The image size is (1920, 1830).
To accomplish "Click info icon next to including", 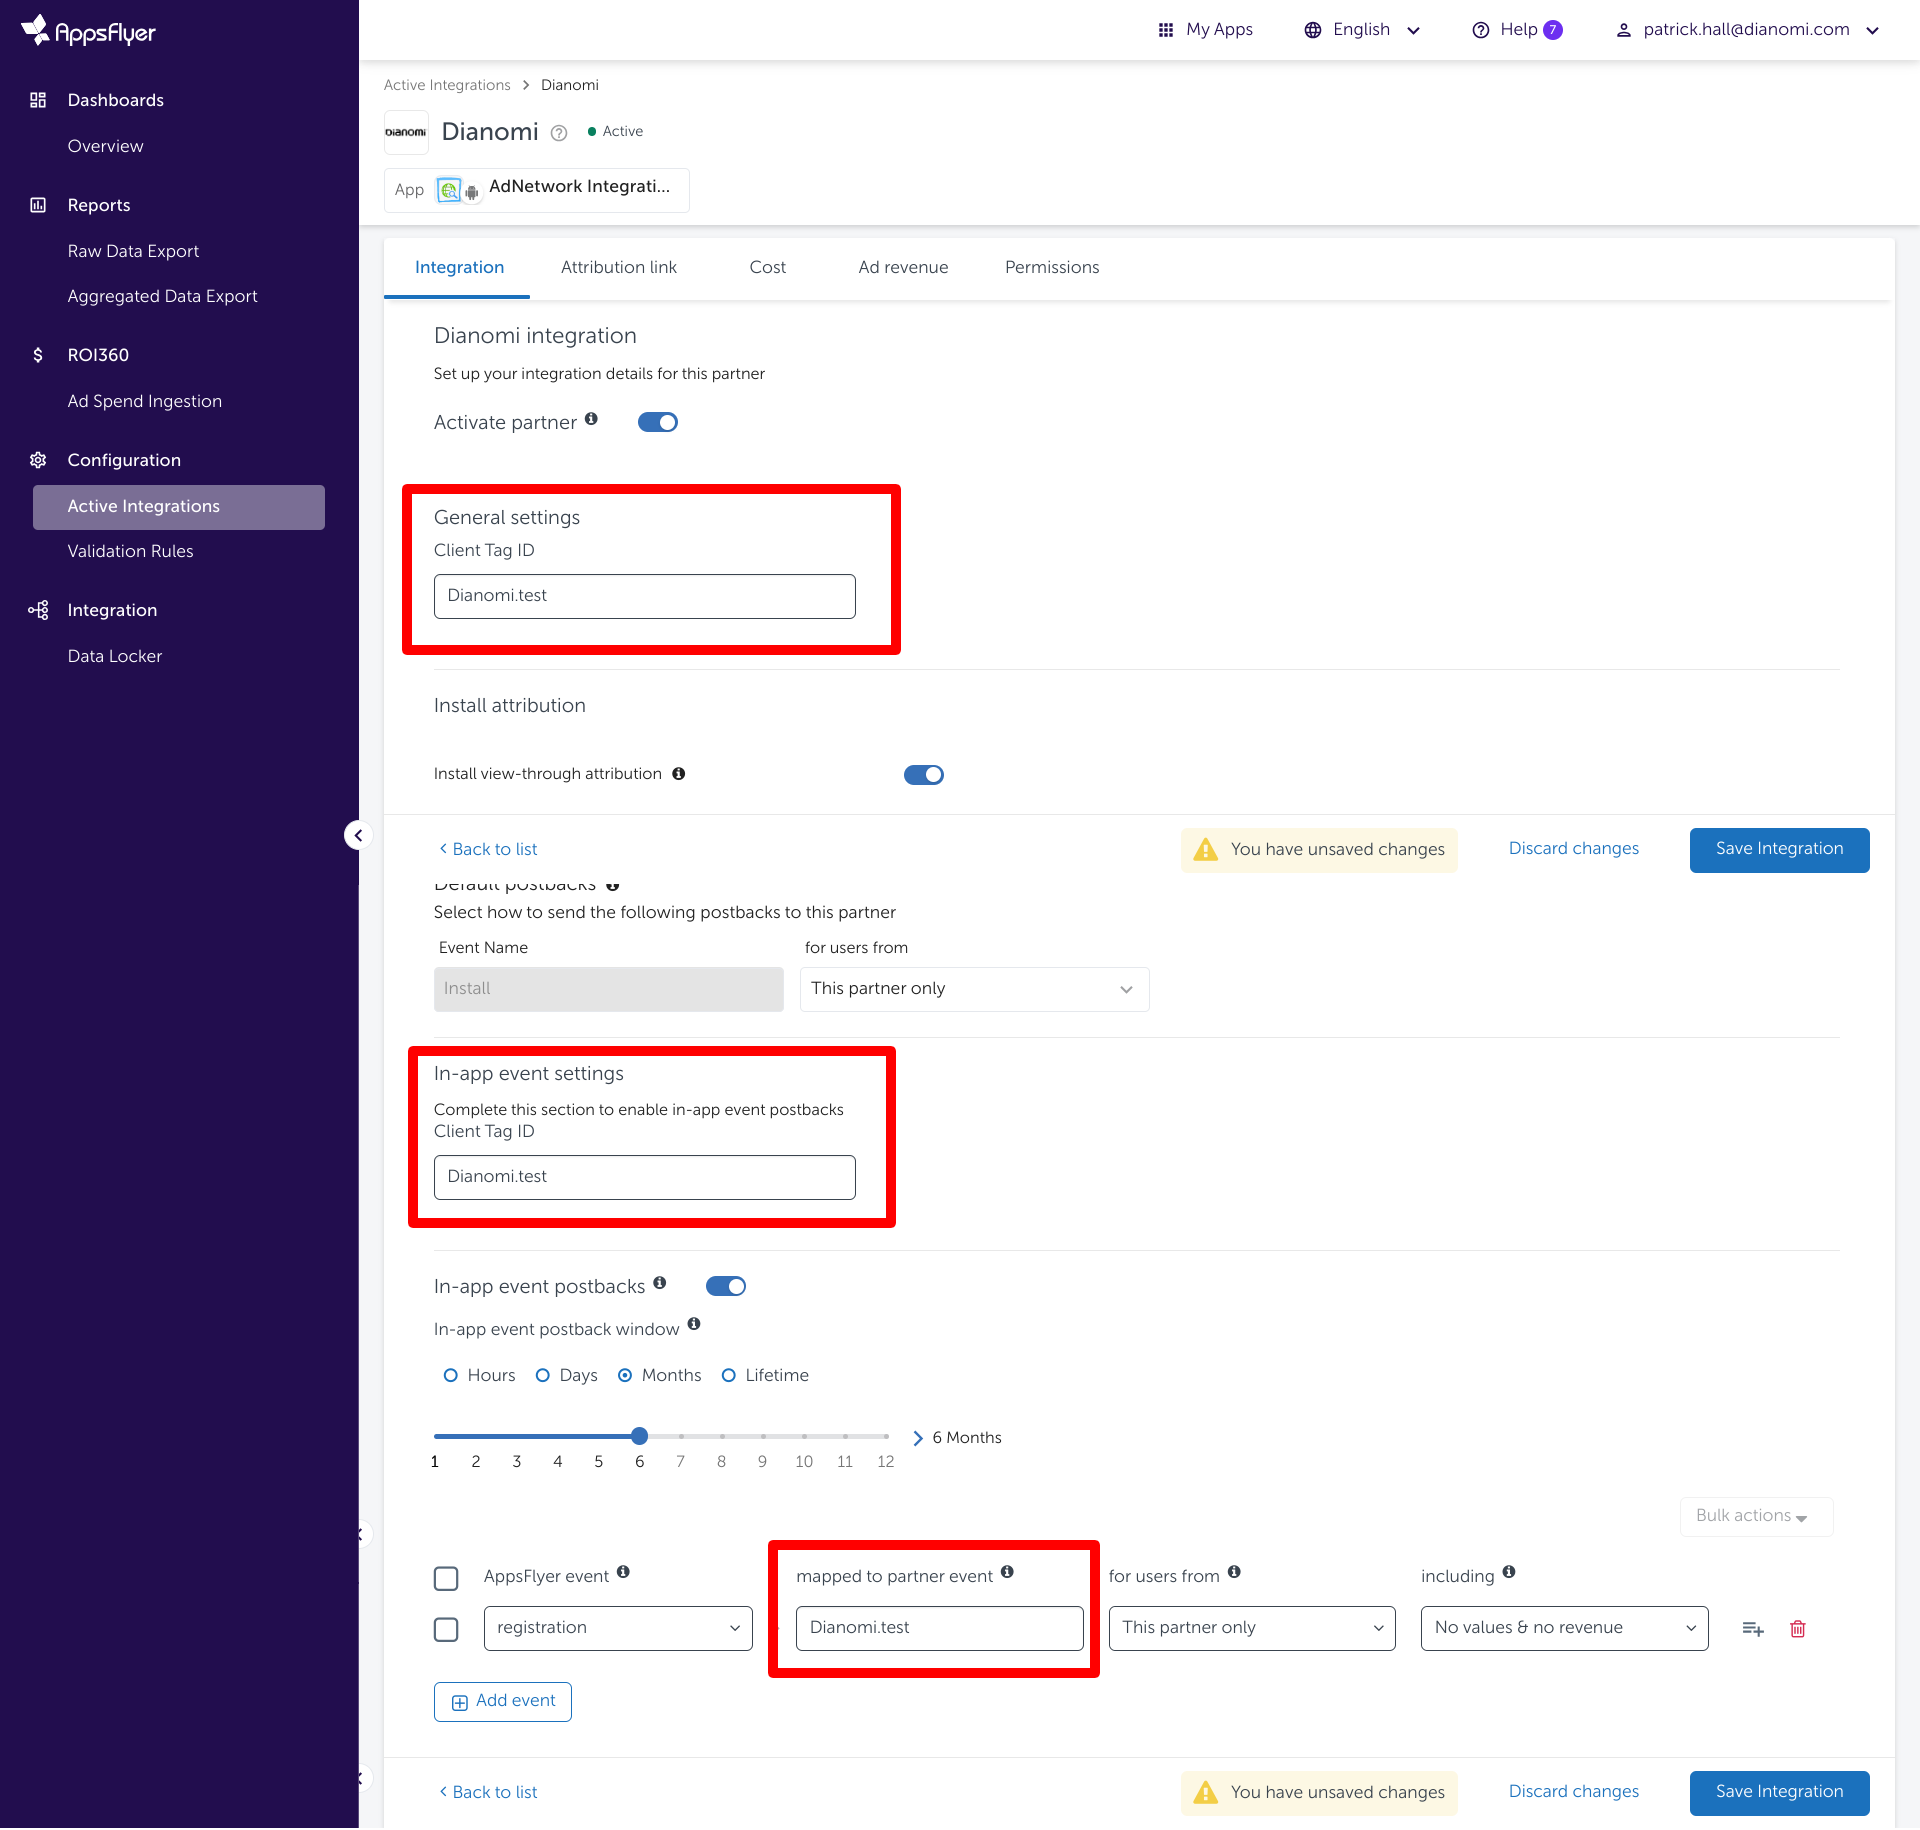I will (1509, 1572).
